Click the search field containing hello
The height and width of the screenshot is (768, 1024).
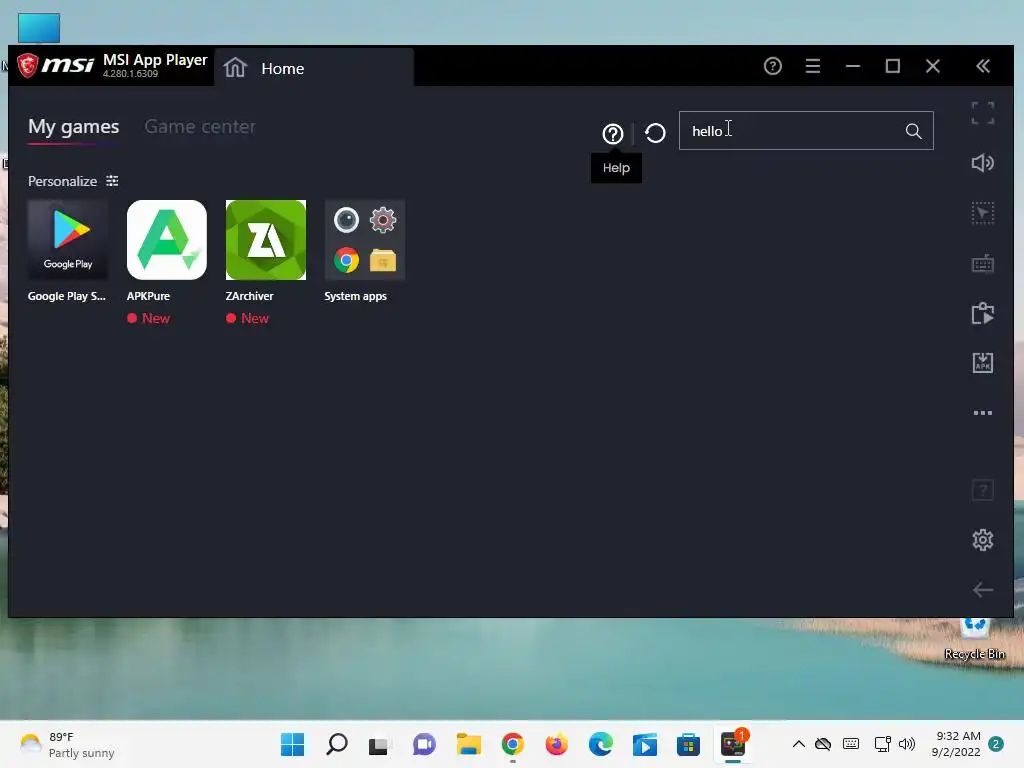click(807, 131)
